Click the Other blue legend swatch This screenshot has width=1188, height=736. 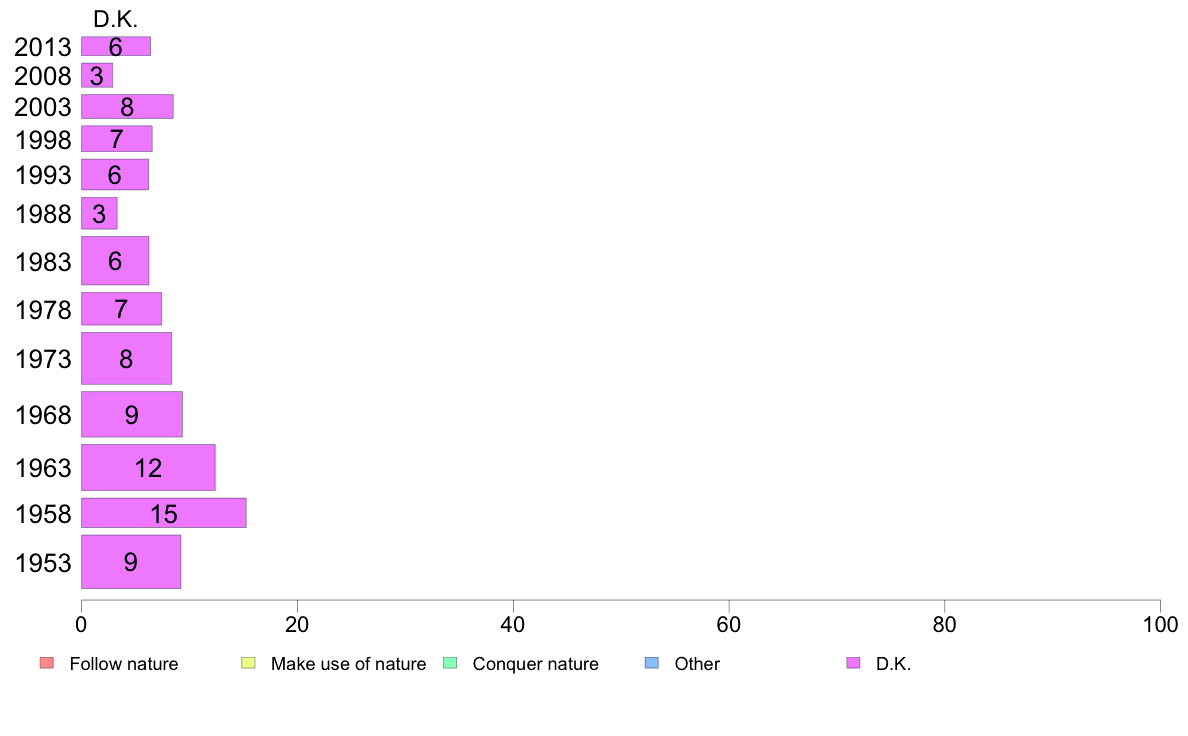652,663
